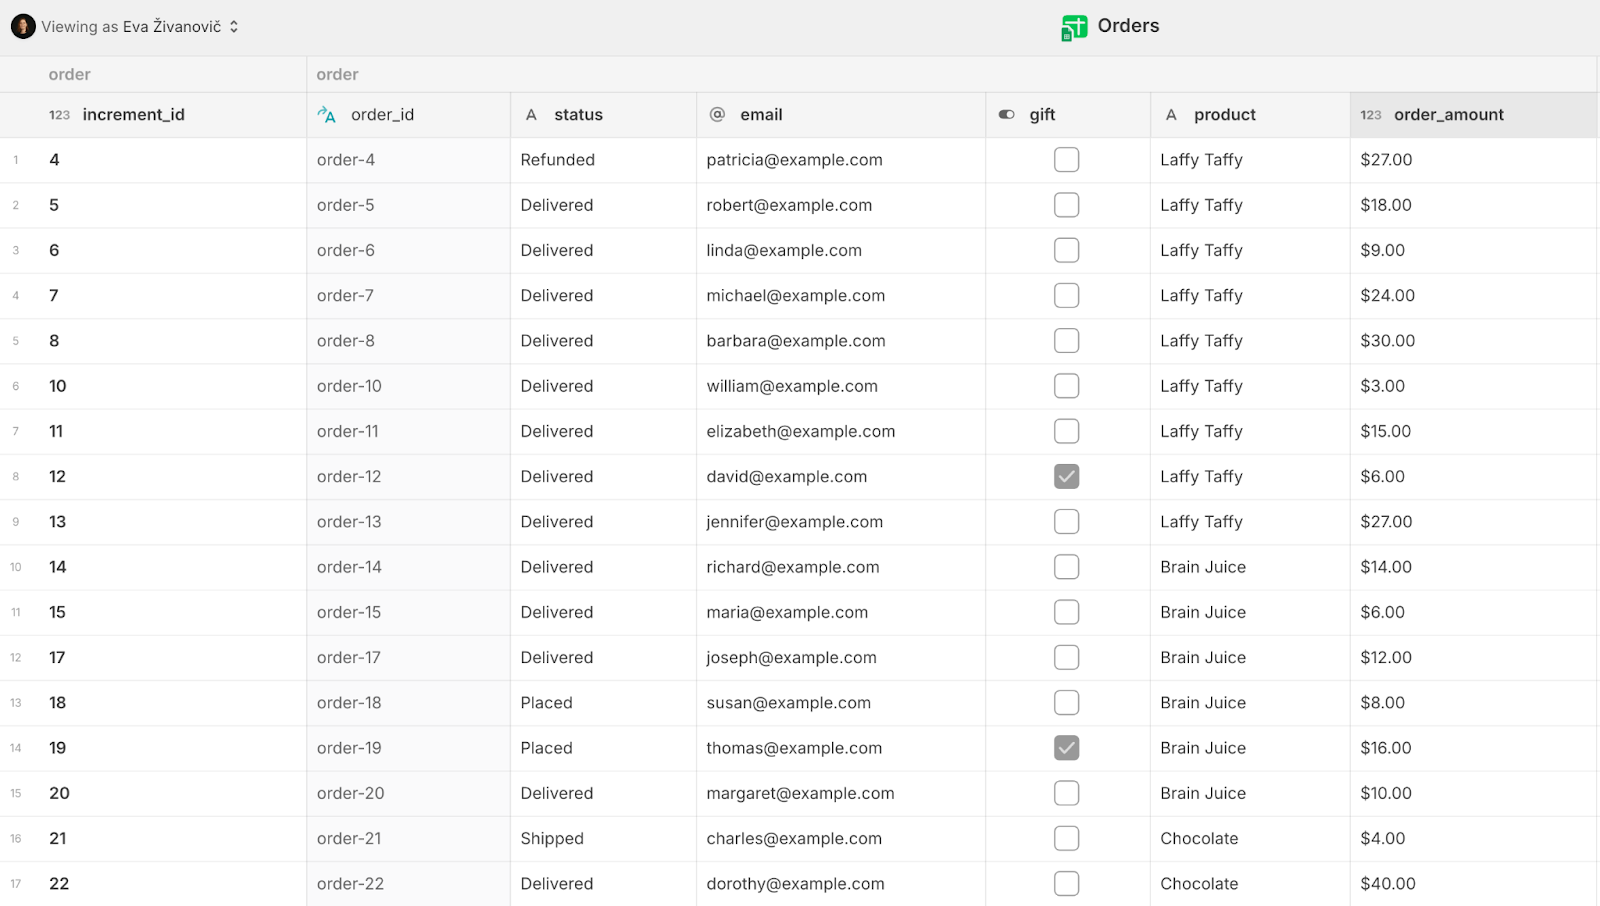Click the $9.00 order amount cell
The image size is (1600, 906).
1474,250
